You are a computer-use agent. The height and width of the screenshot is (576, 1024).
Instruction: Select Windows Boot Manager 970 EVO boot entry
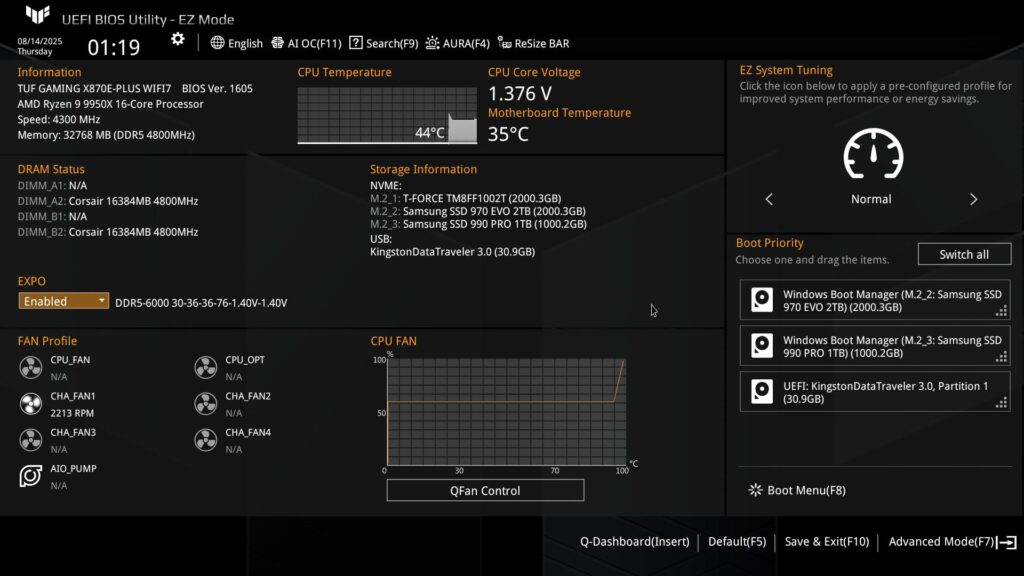pos(875,300)
